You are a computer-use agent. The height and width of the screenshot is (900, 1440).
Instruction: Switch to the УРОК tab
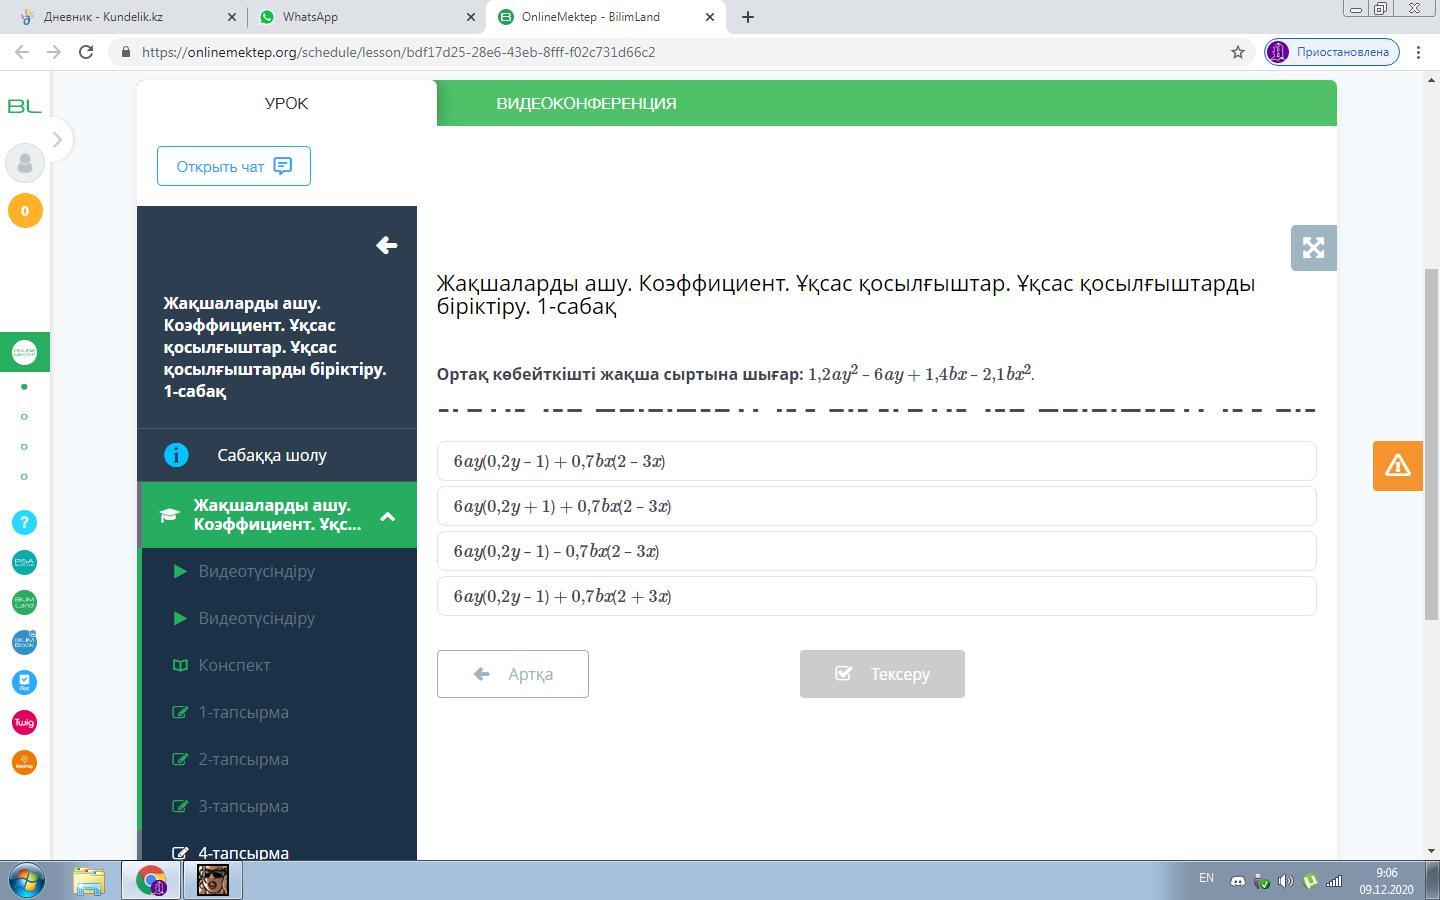287,103
